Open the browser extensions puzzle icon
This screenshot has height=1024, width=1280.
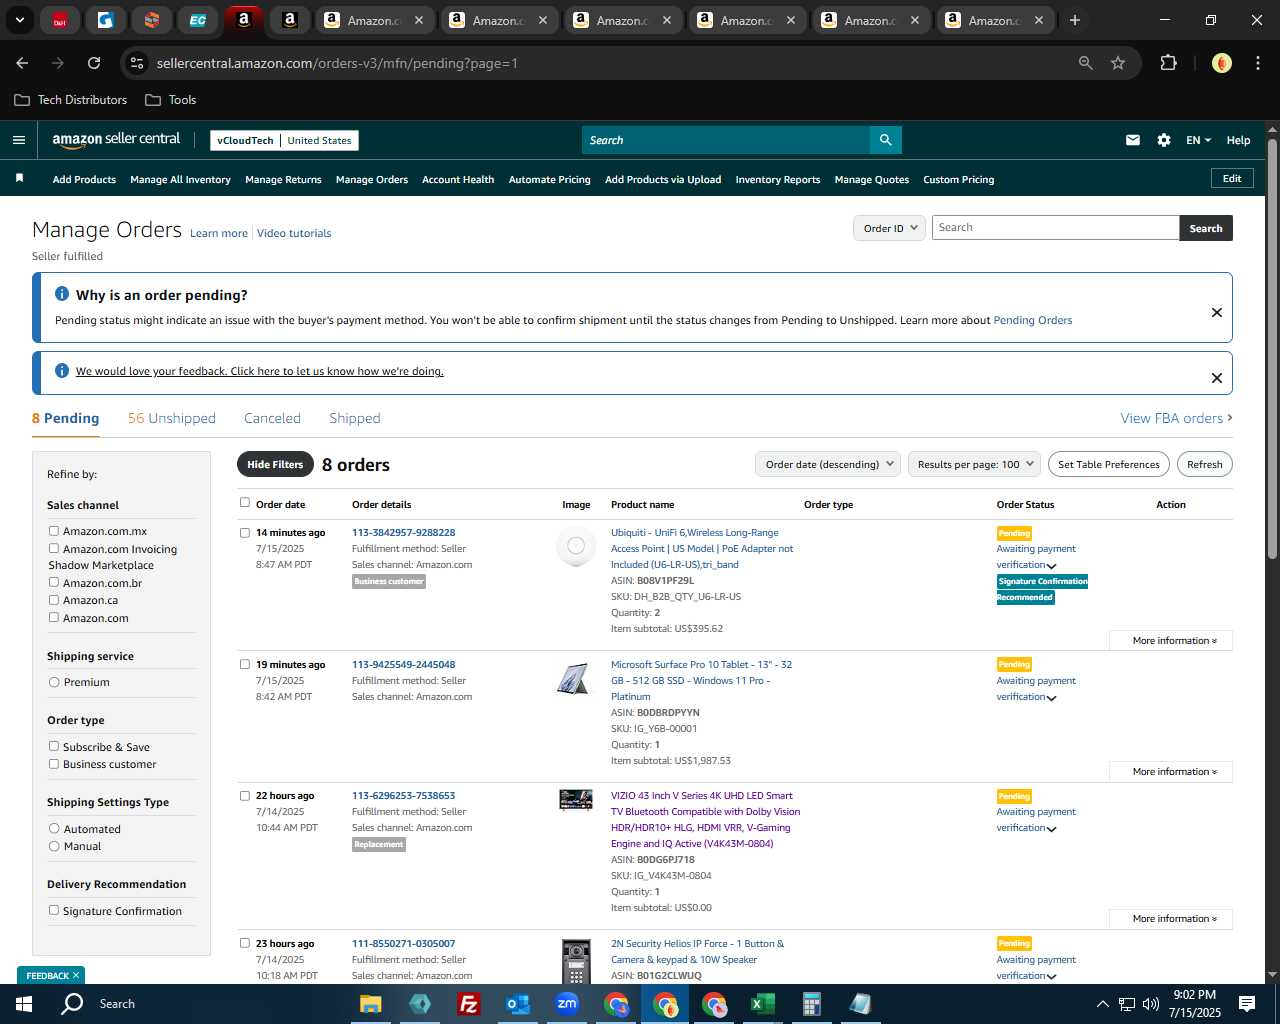click(1168, 63)
